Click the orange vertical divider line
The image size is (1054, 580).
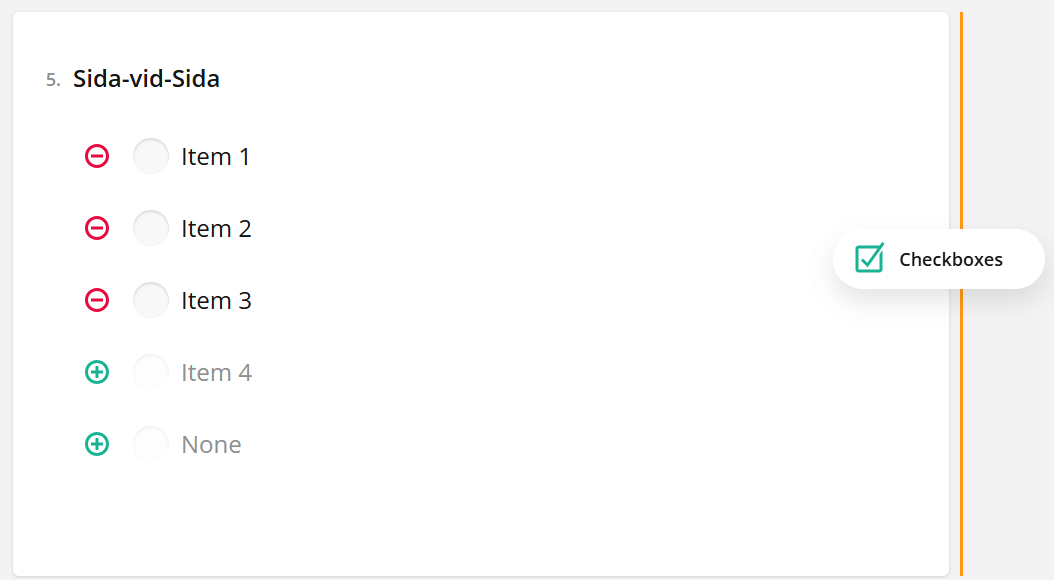pos(962,290)
